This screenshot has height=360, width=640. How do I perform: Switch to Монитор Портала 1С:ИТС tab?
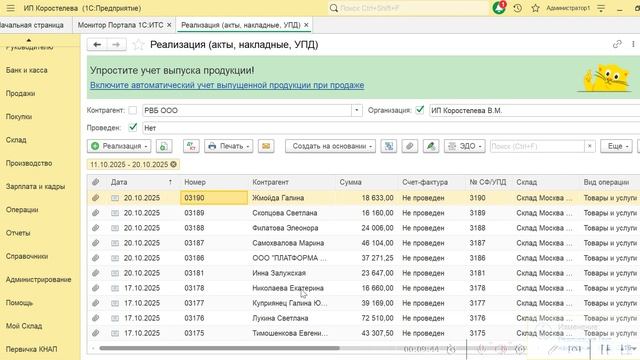coord(120,25)
